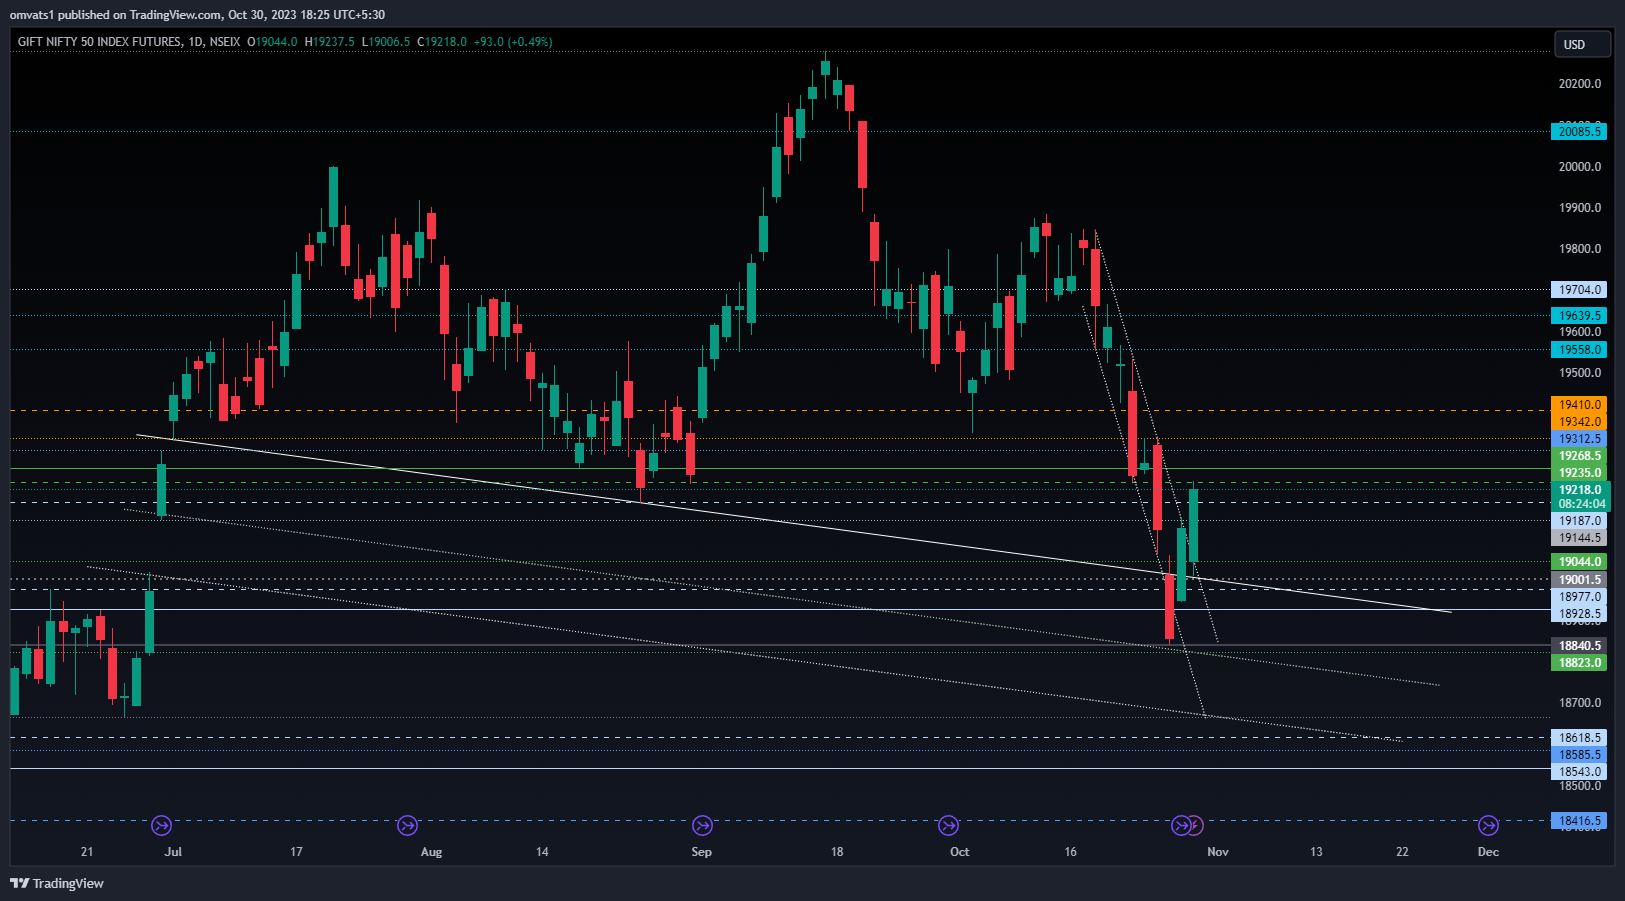Click the event marker icon above Aug
The width and height of the screenshot is (1625, 901).
(407, 825)
